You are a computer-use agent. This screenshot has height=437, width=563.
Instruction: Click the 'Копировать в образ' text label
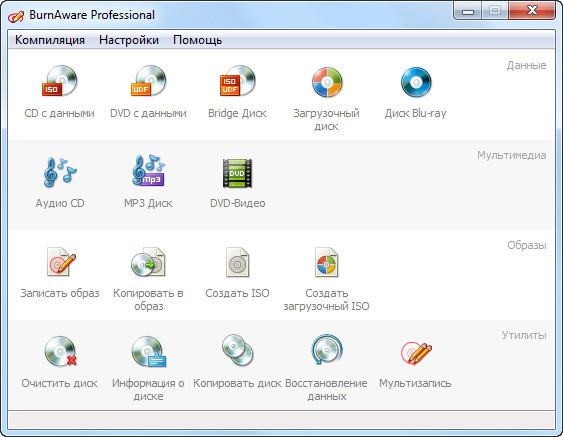148,299
